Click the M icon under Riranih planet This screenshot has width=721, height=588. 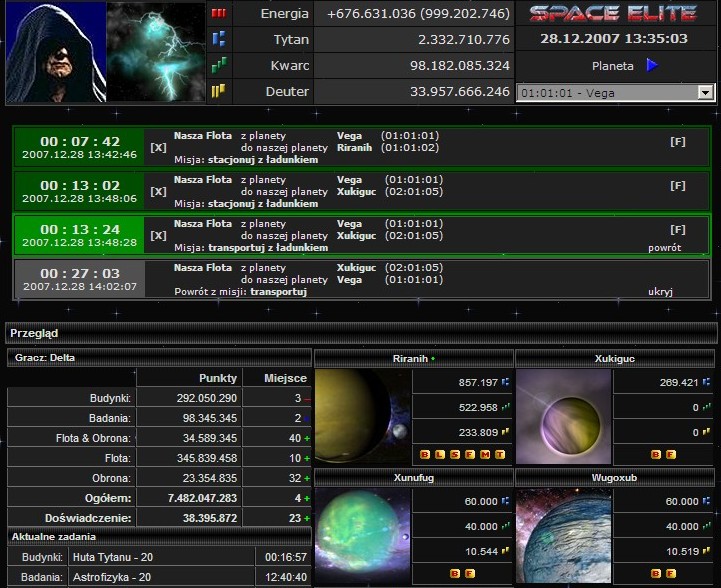tap(485, 454)
